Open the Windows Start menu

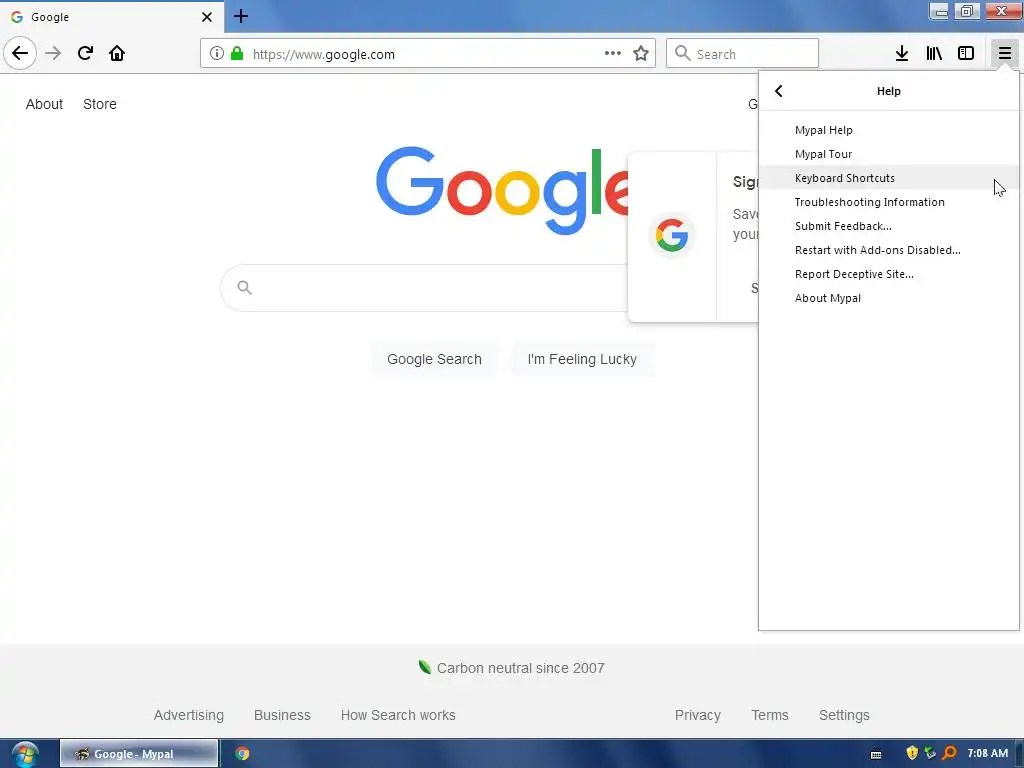pos(25,754)
